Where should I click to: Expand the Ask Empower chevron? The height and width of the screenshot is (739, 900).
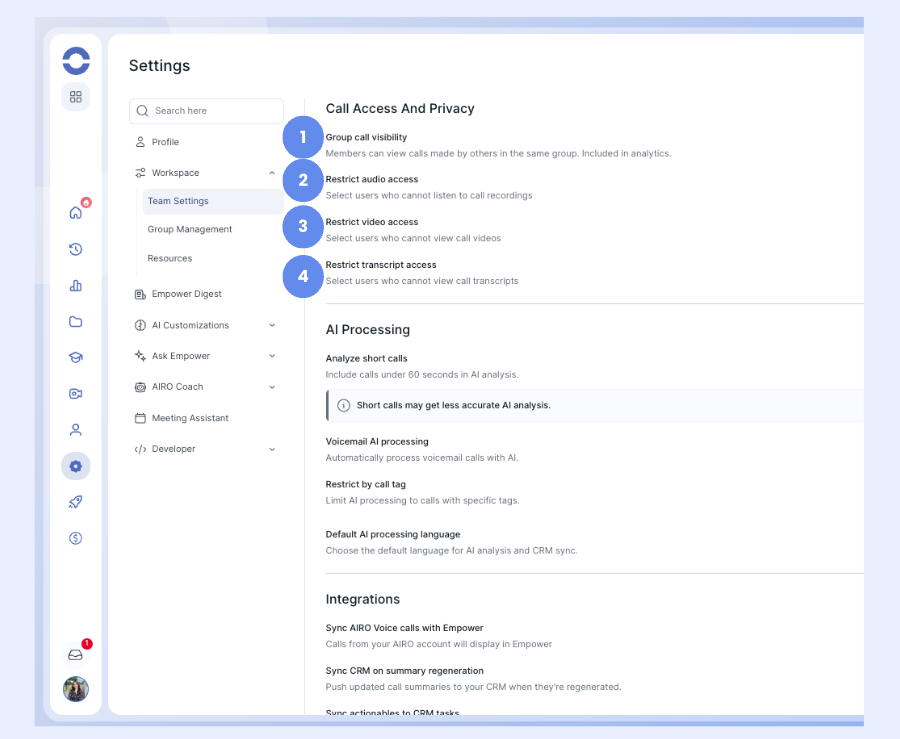pos(272,356)
